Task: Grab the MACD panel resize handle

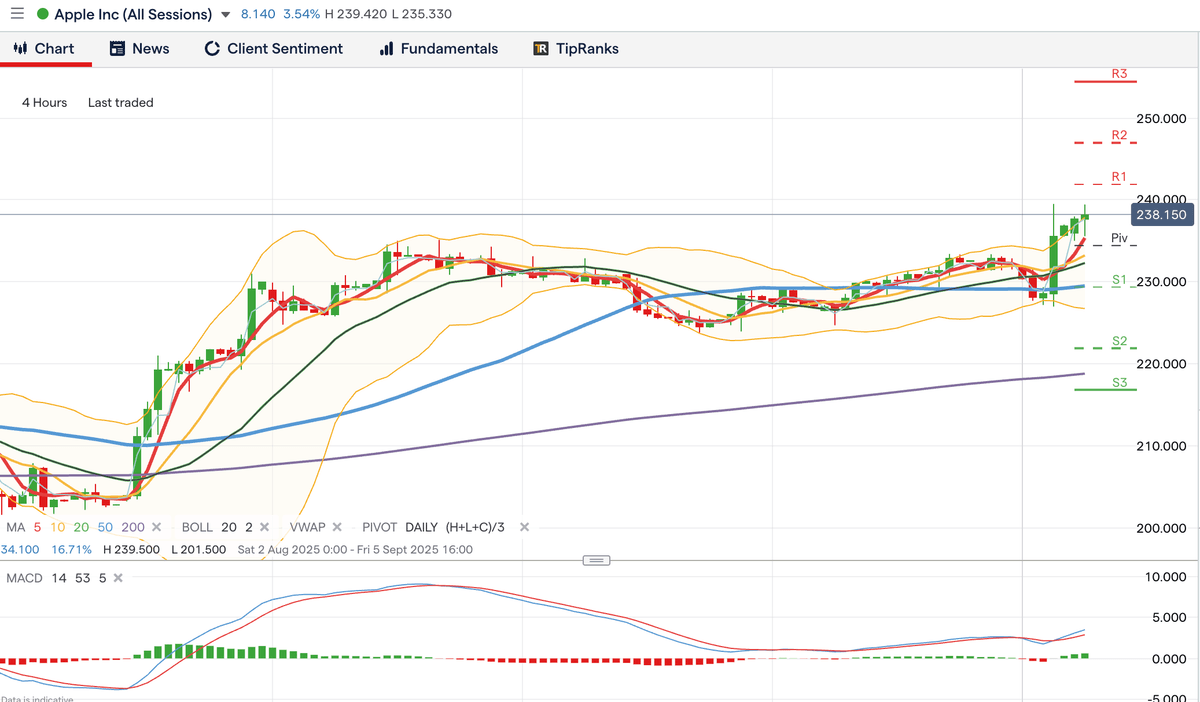Action: pos(596,560)
